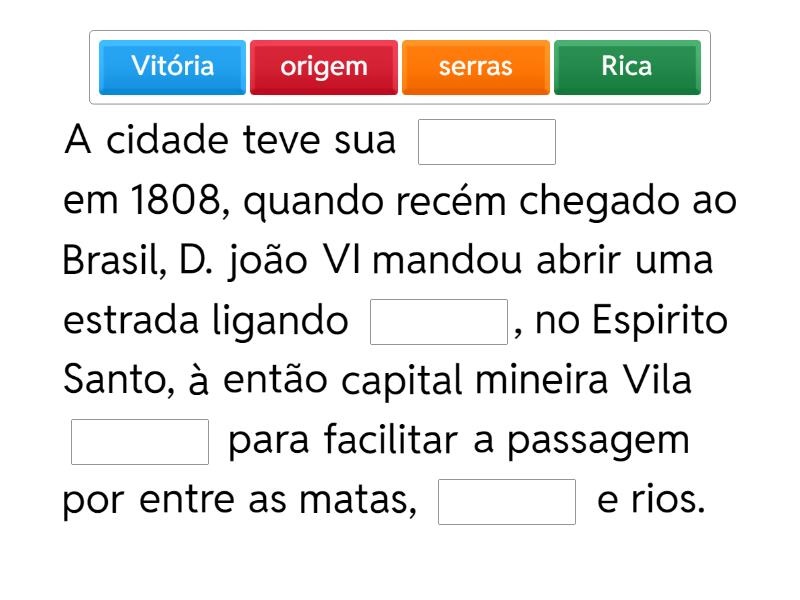Click the green tile in the word bank
Viewport: 800px width, 600px height.
627,67
